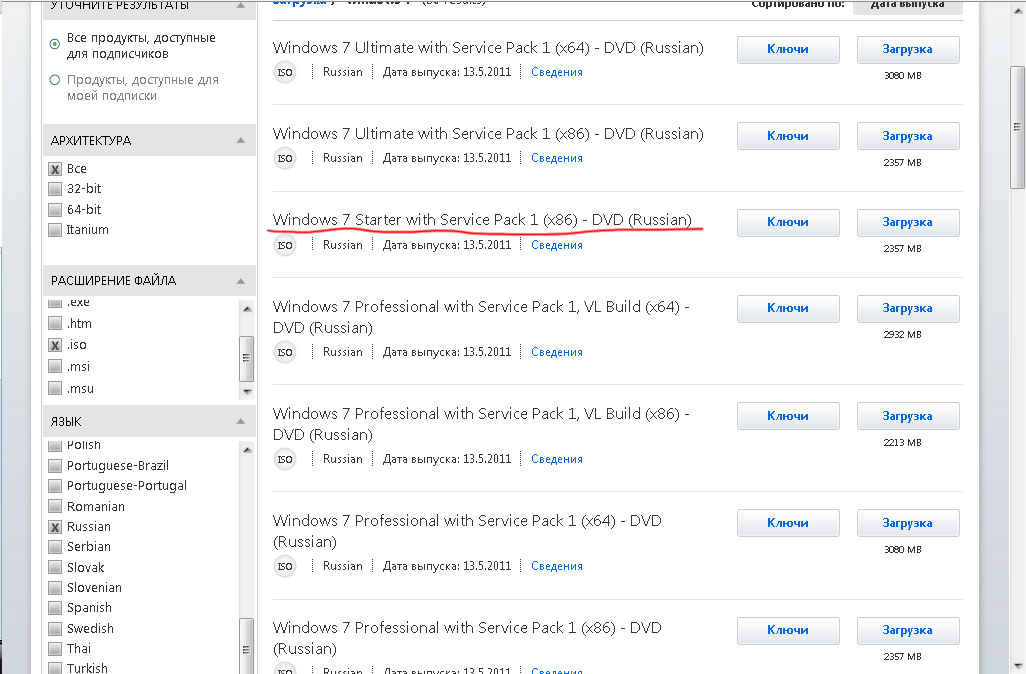1026x674 pixels.
Task: Open Сведения link for Professional x64 DVD
Action: tap(557, 566)
